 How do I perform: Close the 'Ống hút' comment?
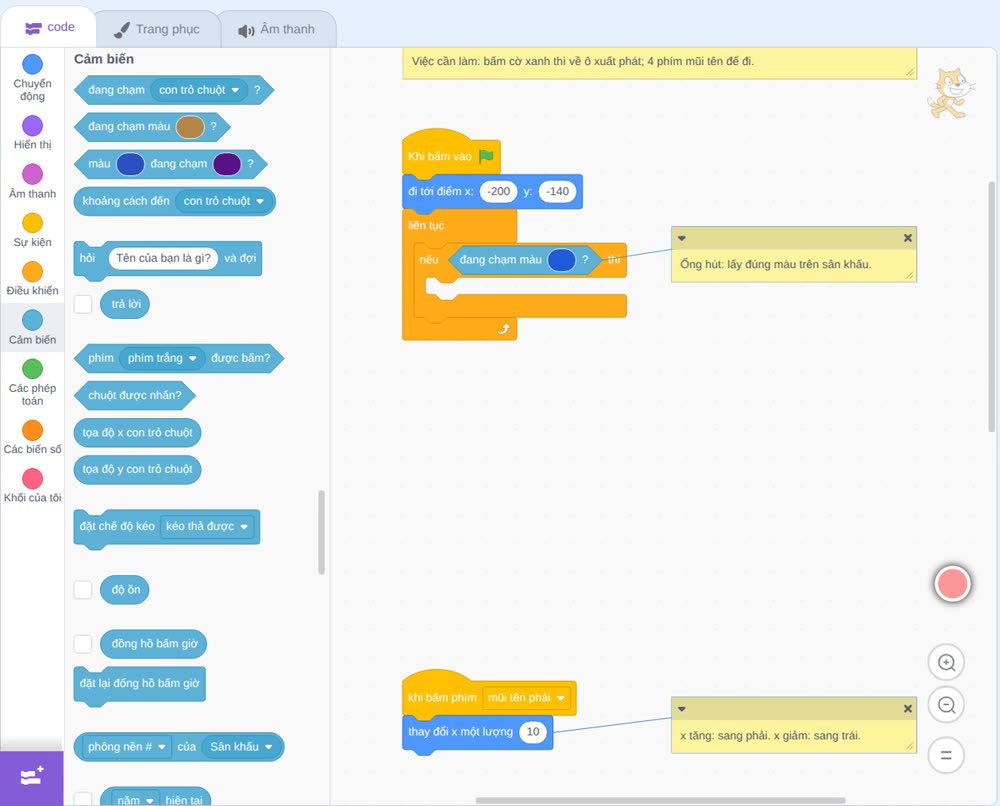click(908, 238)
